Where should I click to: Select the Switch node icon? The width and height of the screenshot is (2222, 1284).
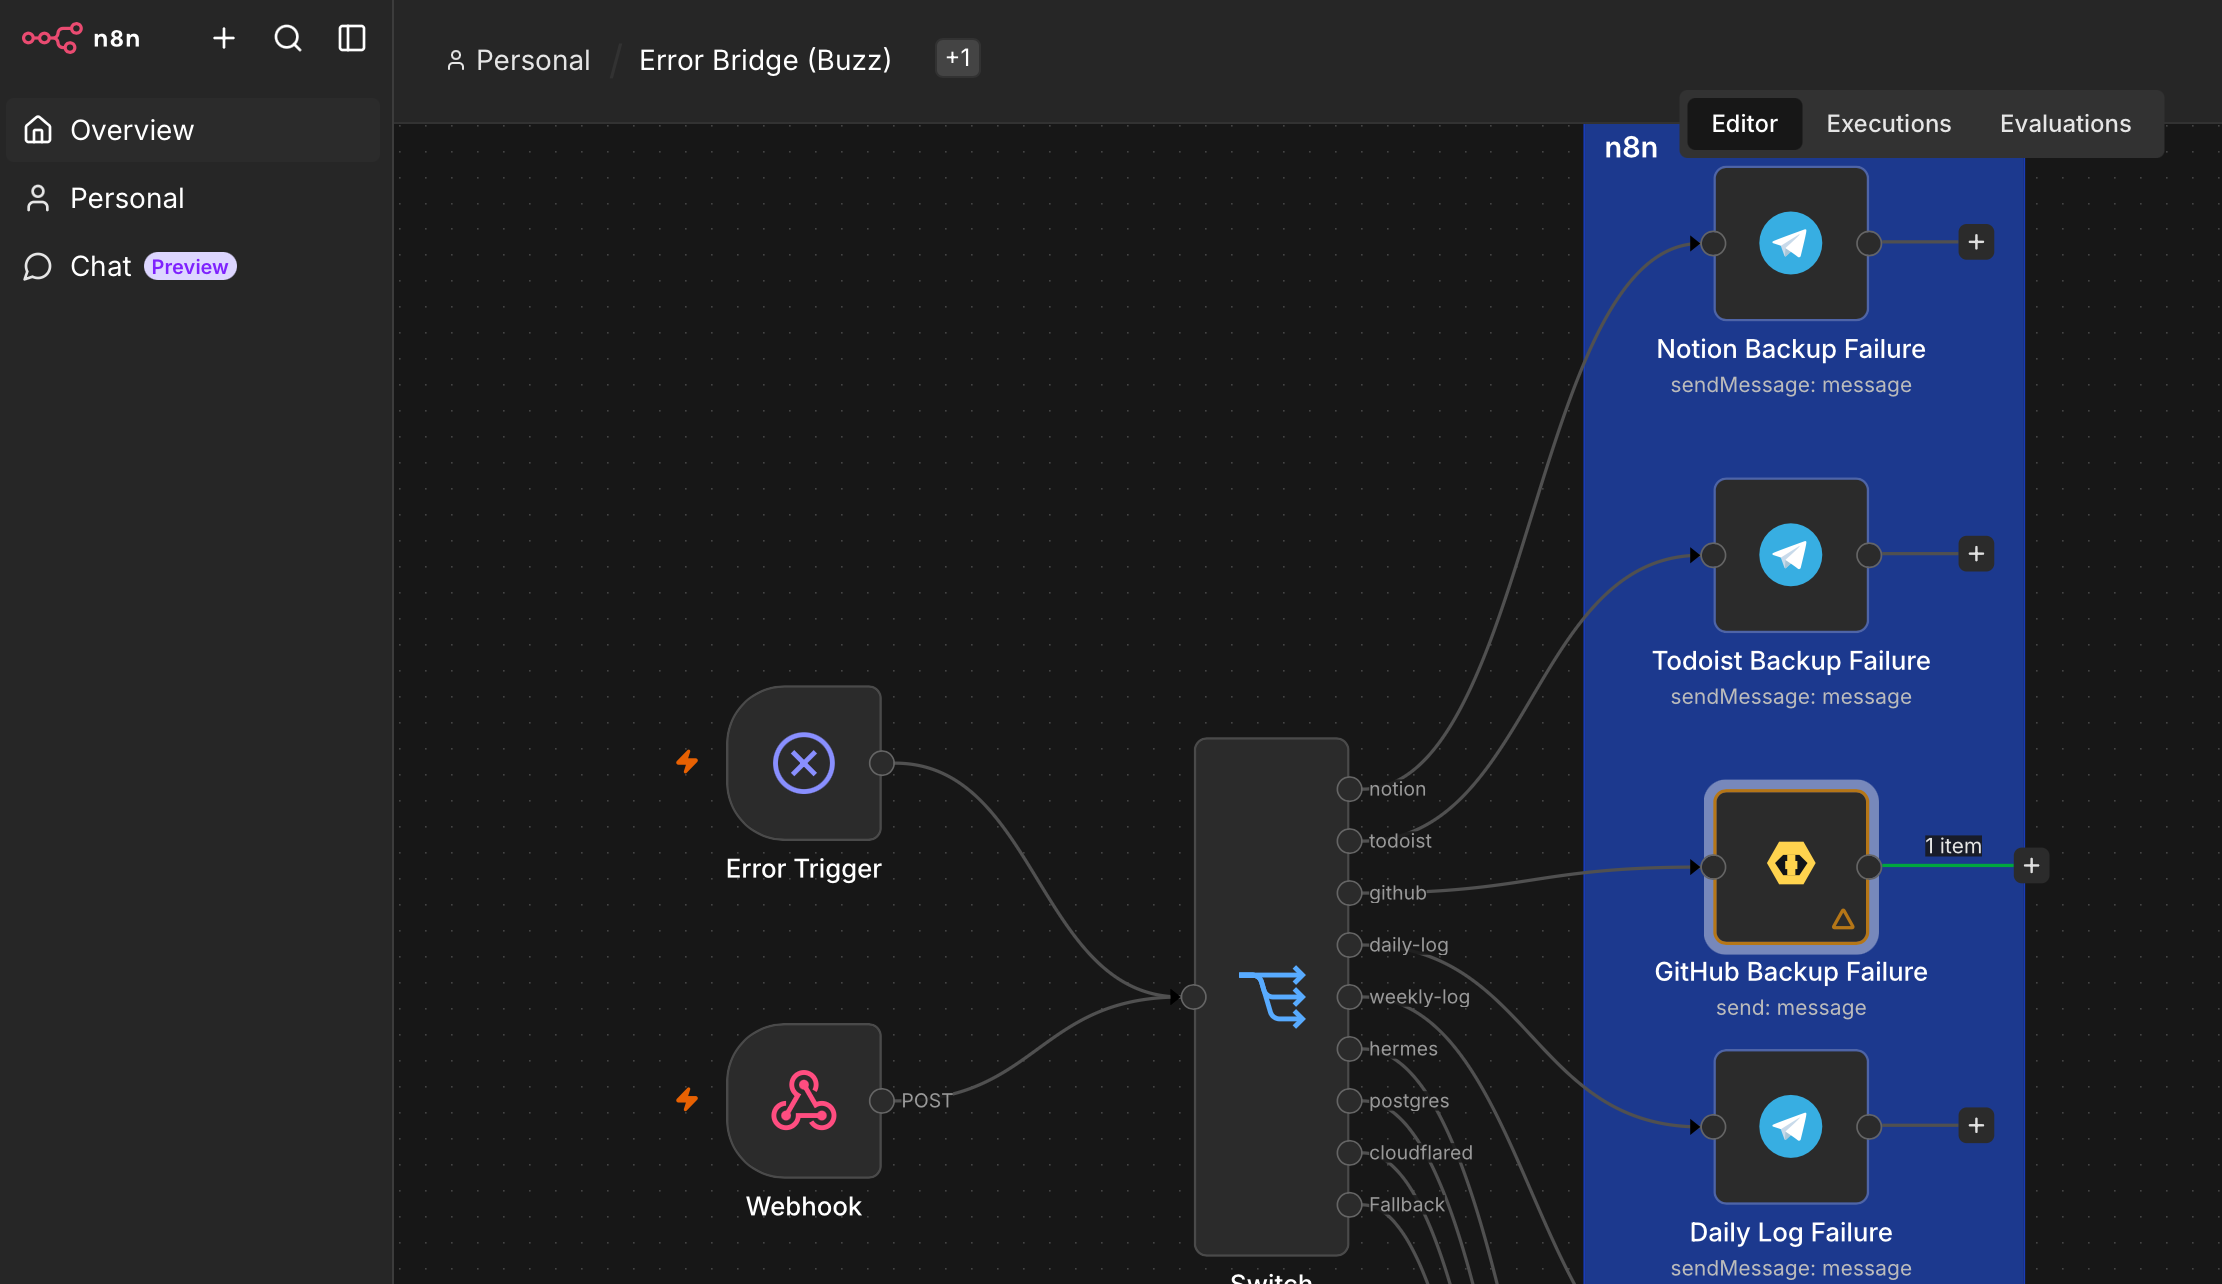click(x=1272, y=997)
